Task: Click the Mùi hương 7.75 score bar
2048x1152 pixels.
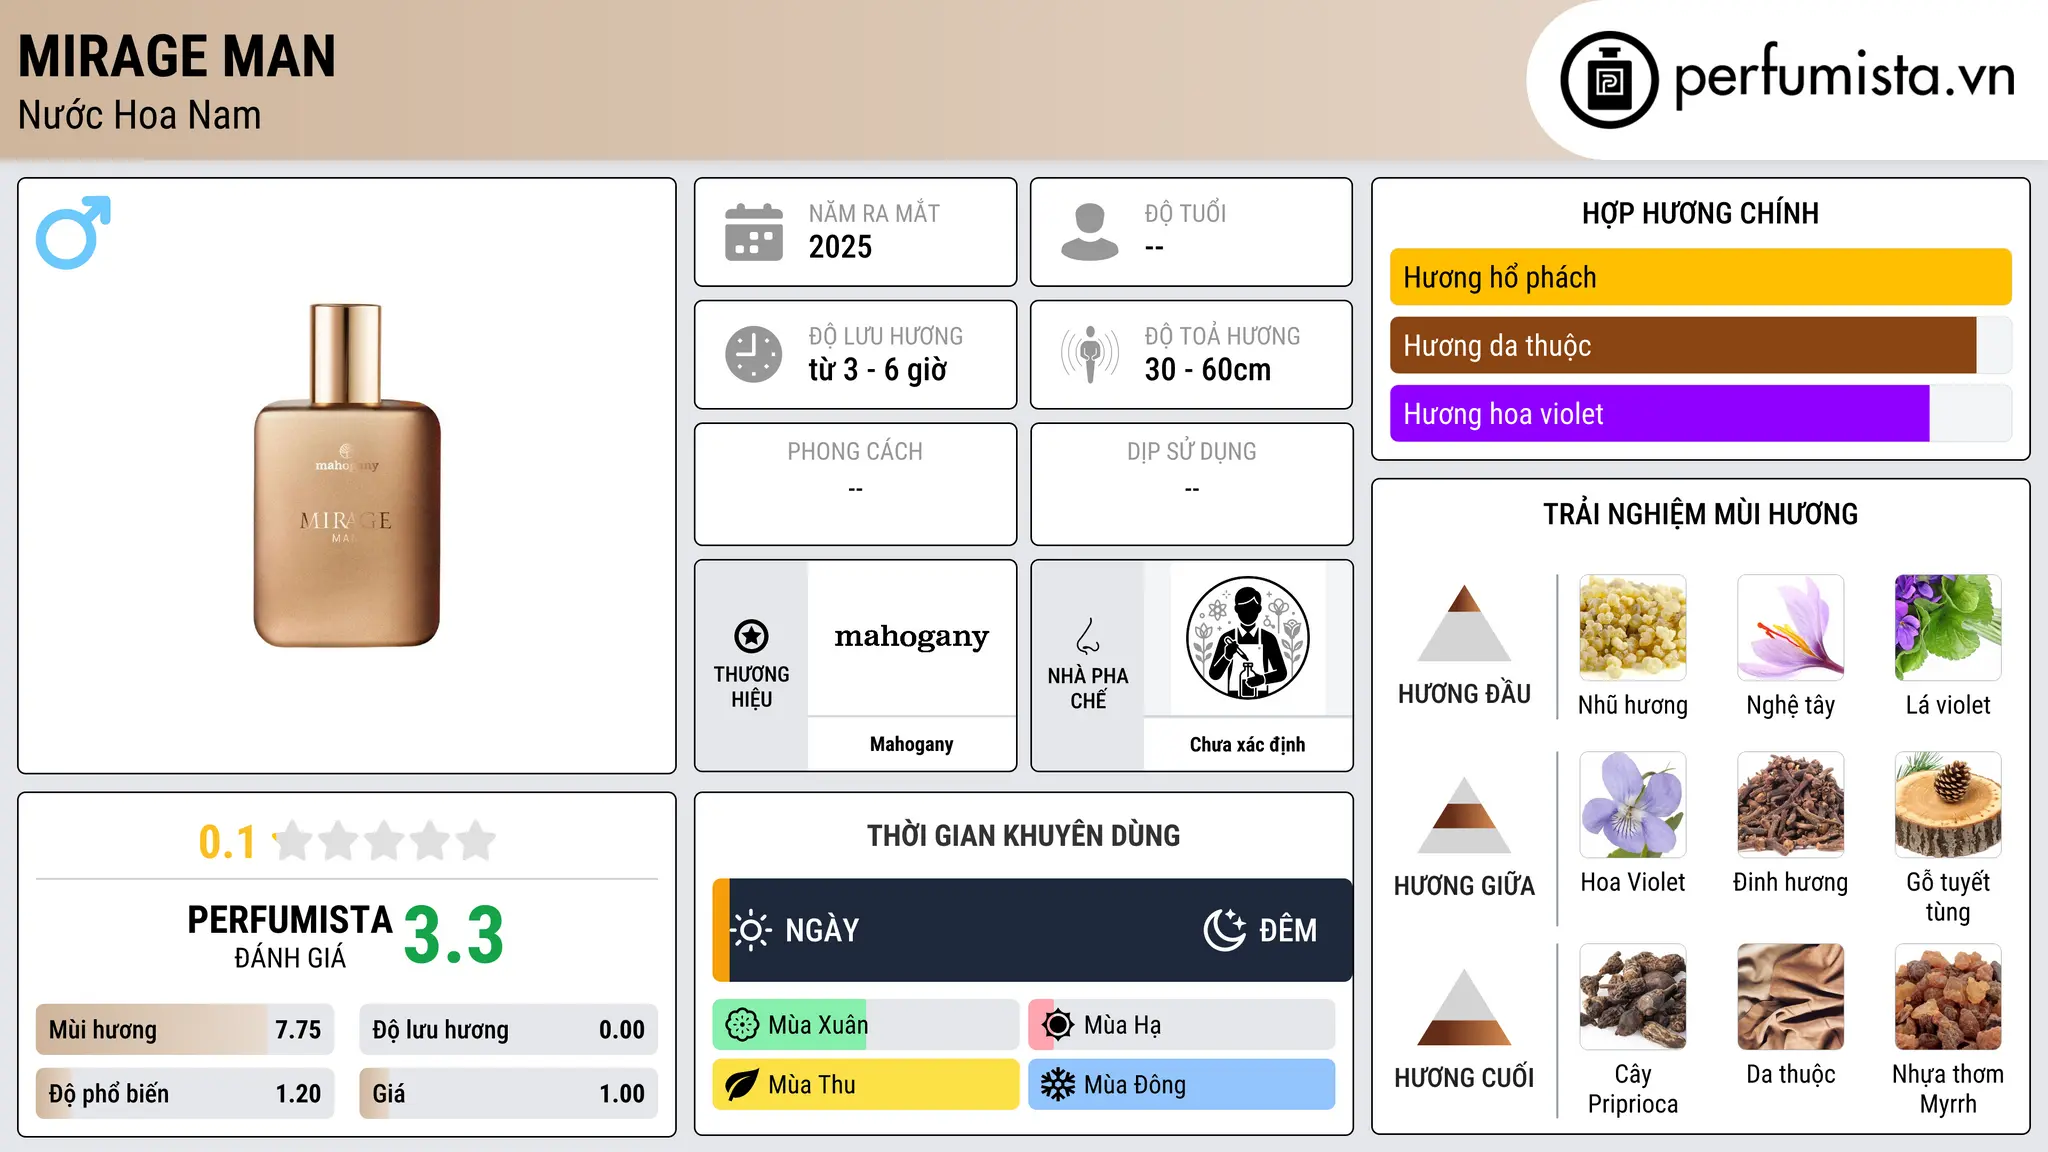Action: 185,1029
